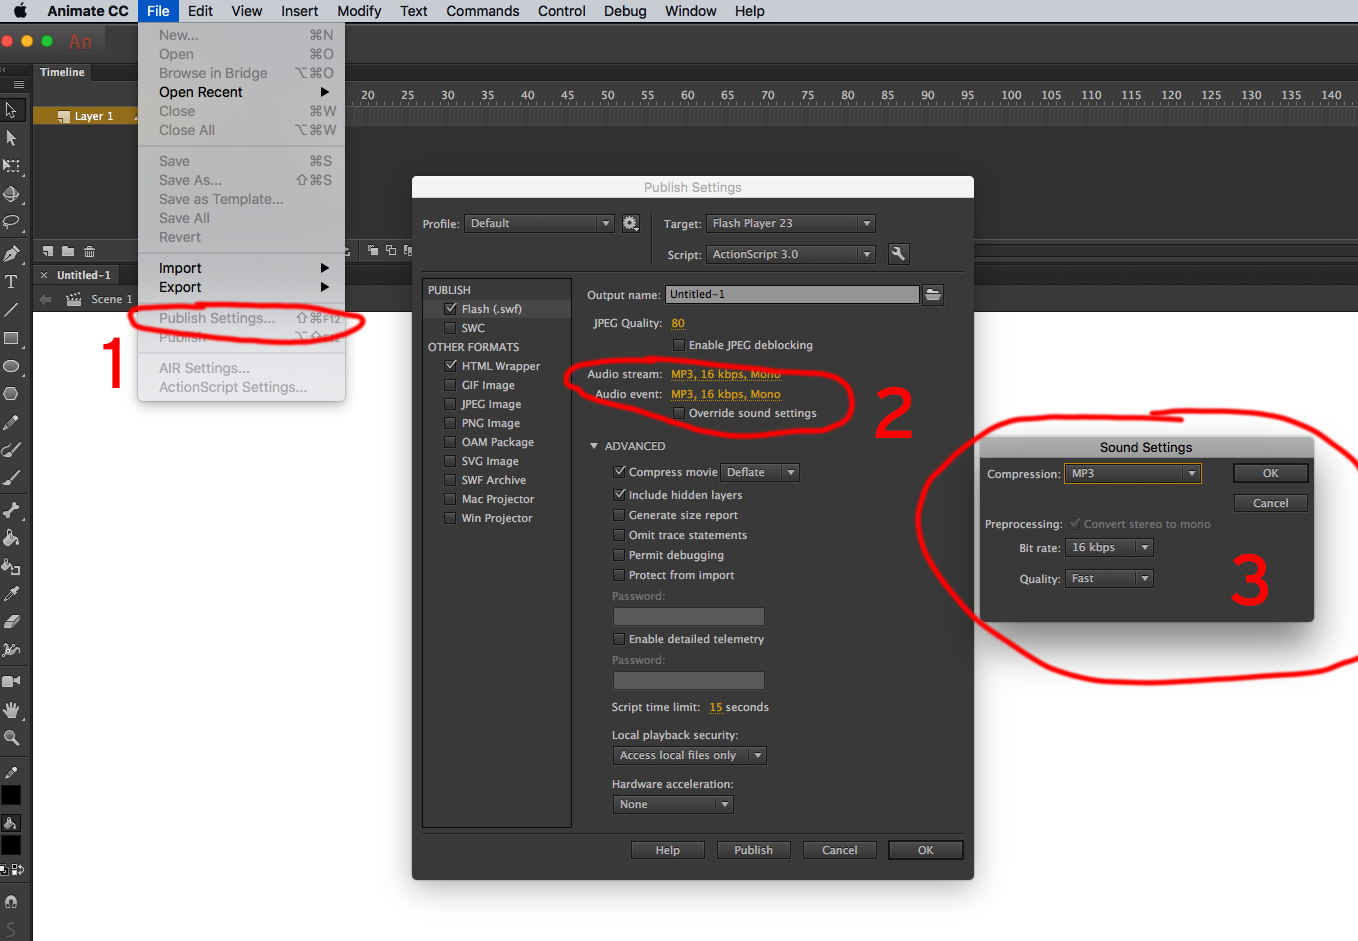Select the Hand tool
This screenshot has width=1358, height=941.
coord(11,710)
